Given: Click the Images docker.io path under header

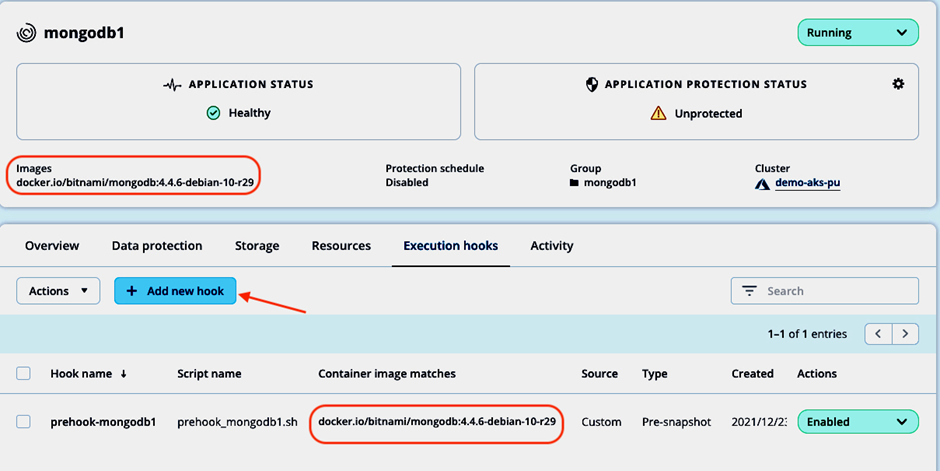Looking at the screenshot, I should 135,183.
